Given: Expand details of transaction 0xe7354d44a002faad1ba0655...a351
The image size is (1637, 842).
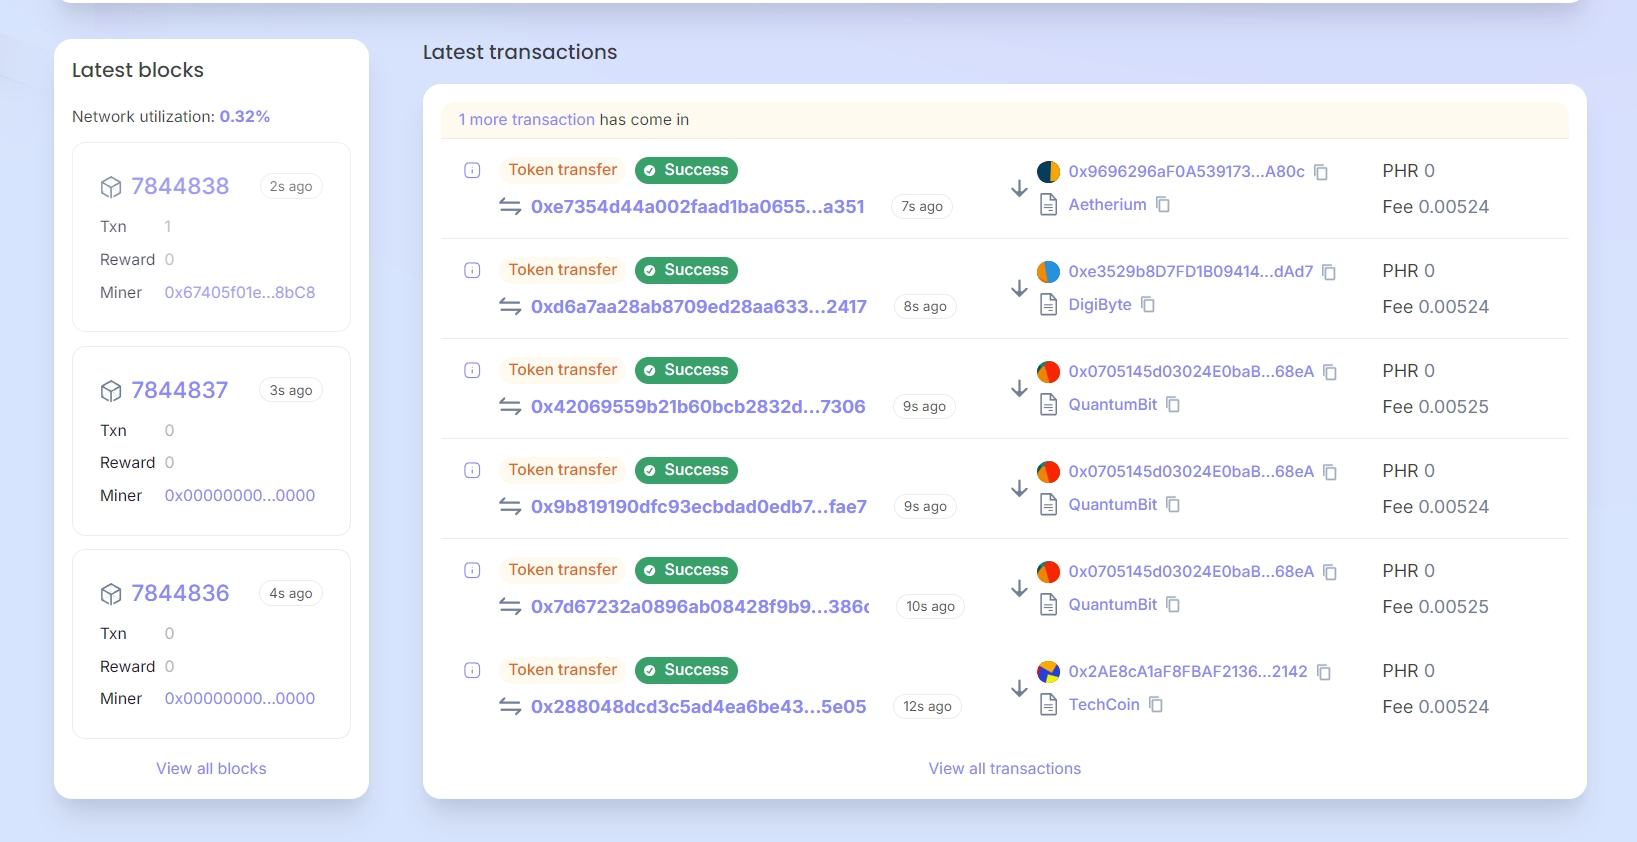Looking at the screenshot, I should (x=472, y=170).
